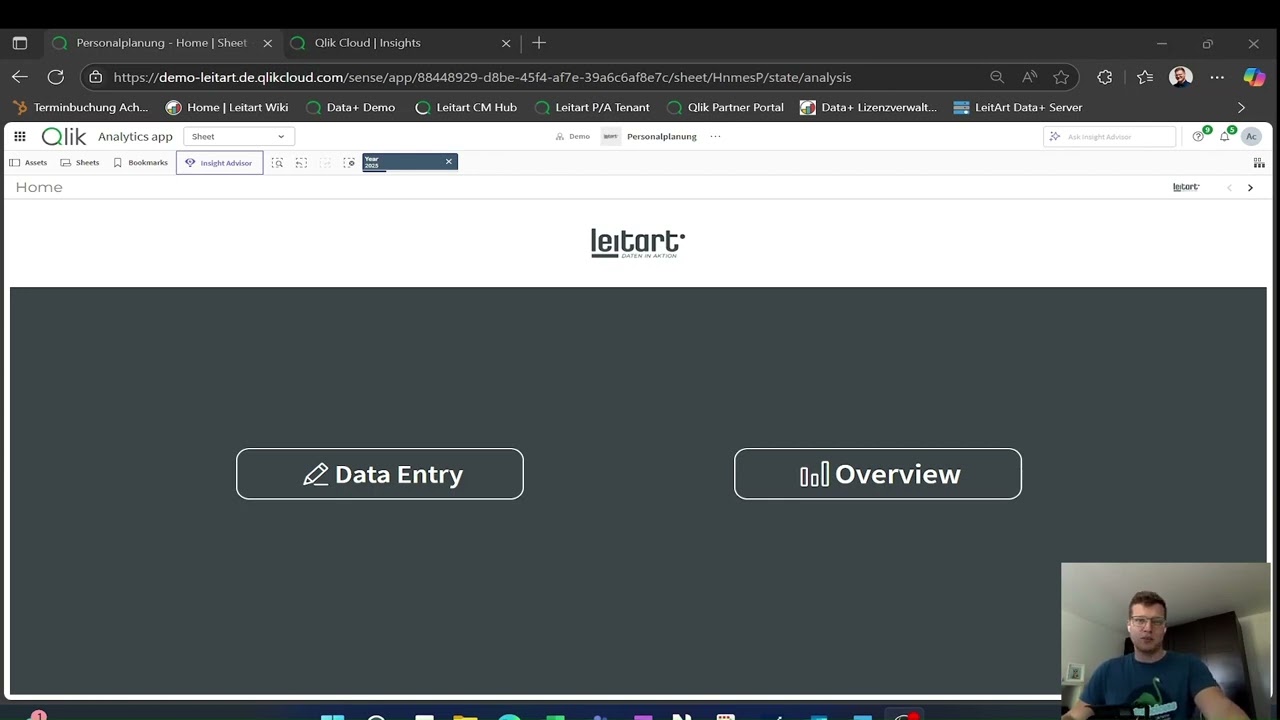
Task: Toggle read aloud in address bar
Action: pyautogui.click(x=1029, y=77)
